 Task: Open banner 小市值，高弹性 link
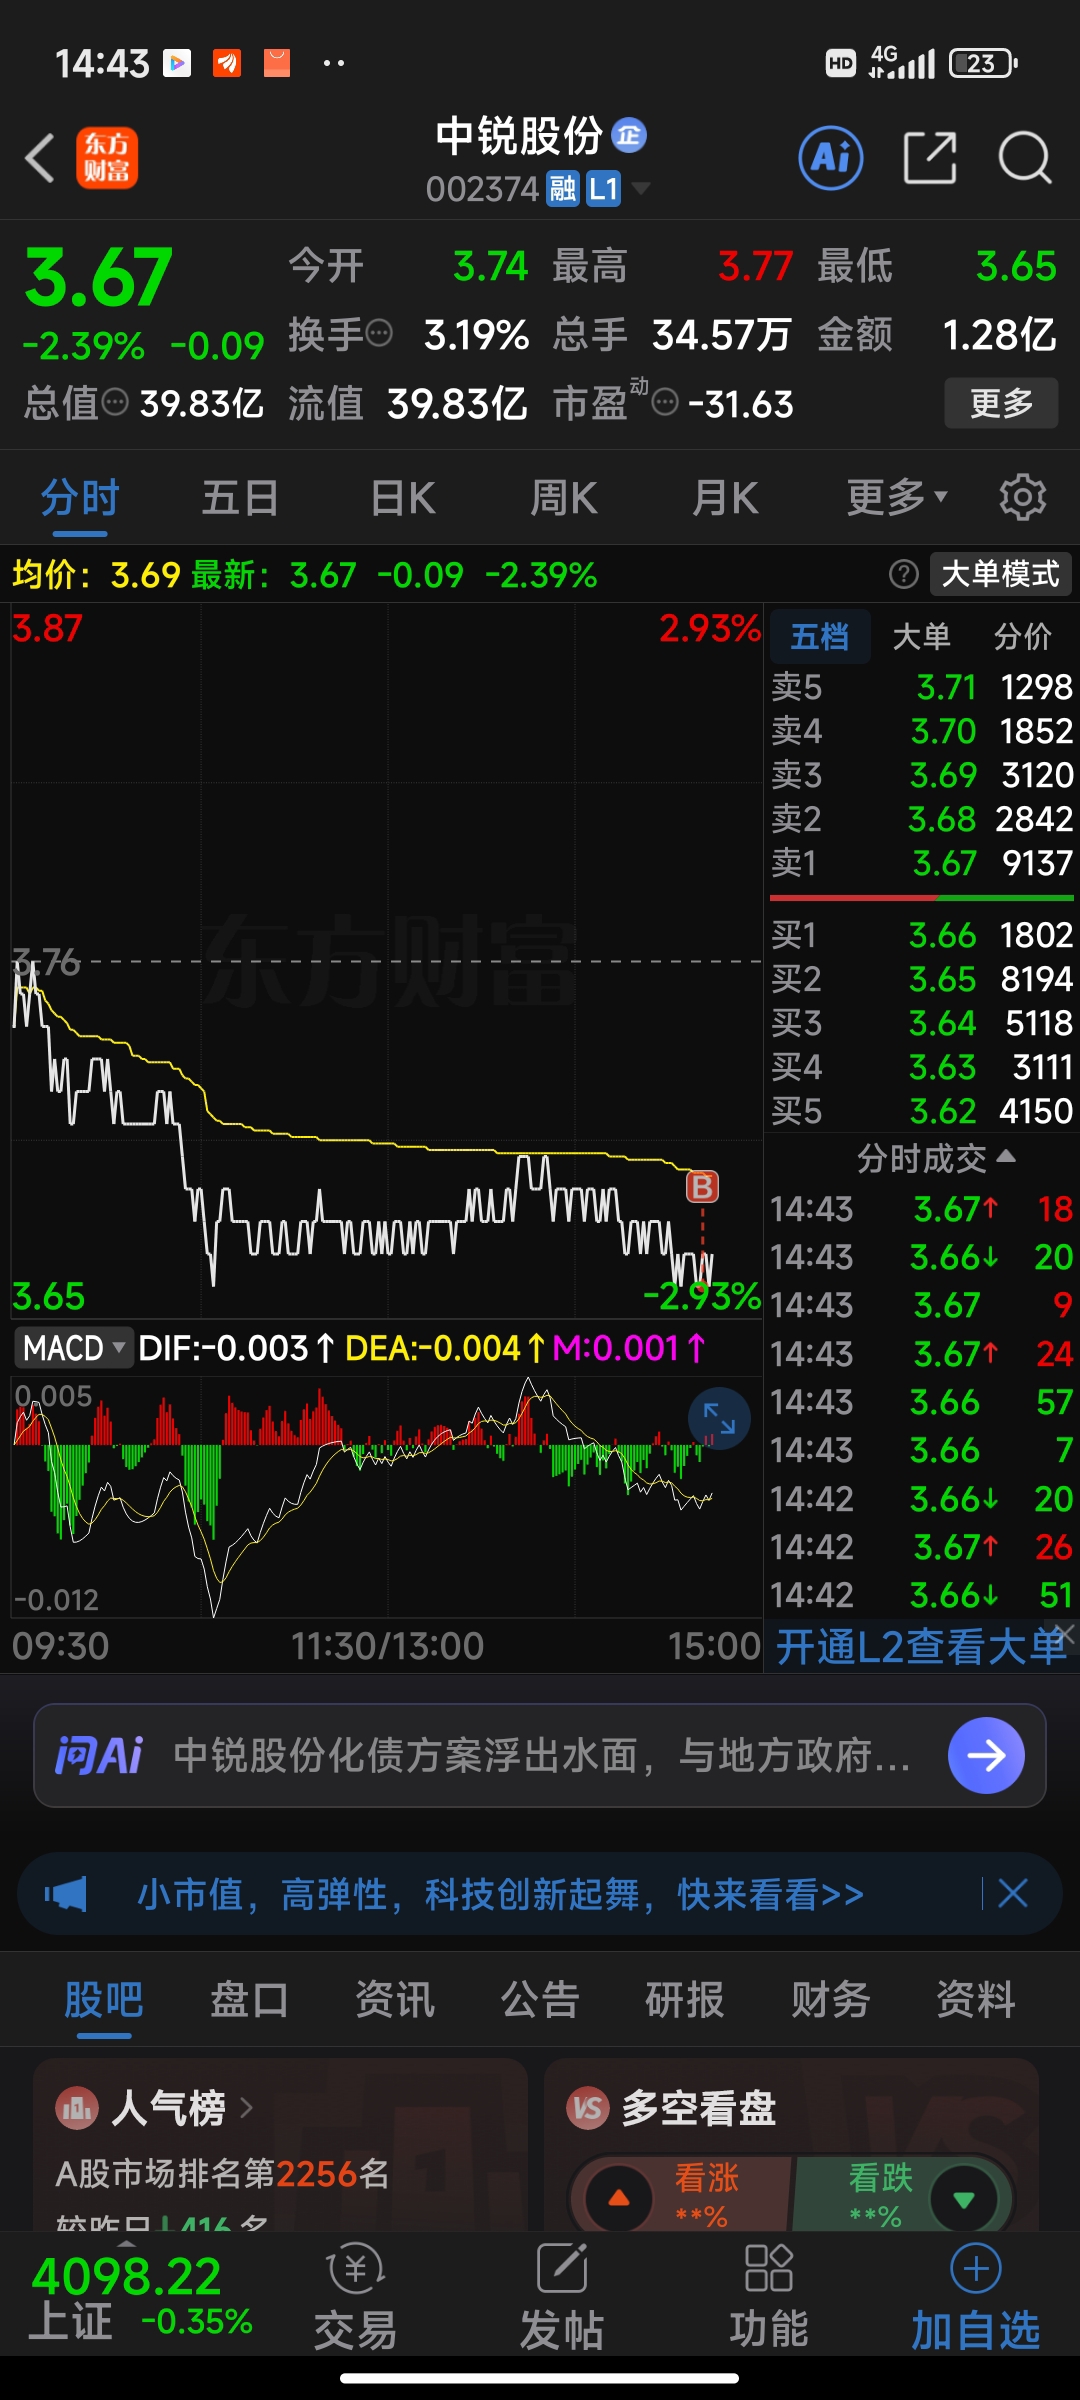point(500,1894)
